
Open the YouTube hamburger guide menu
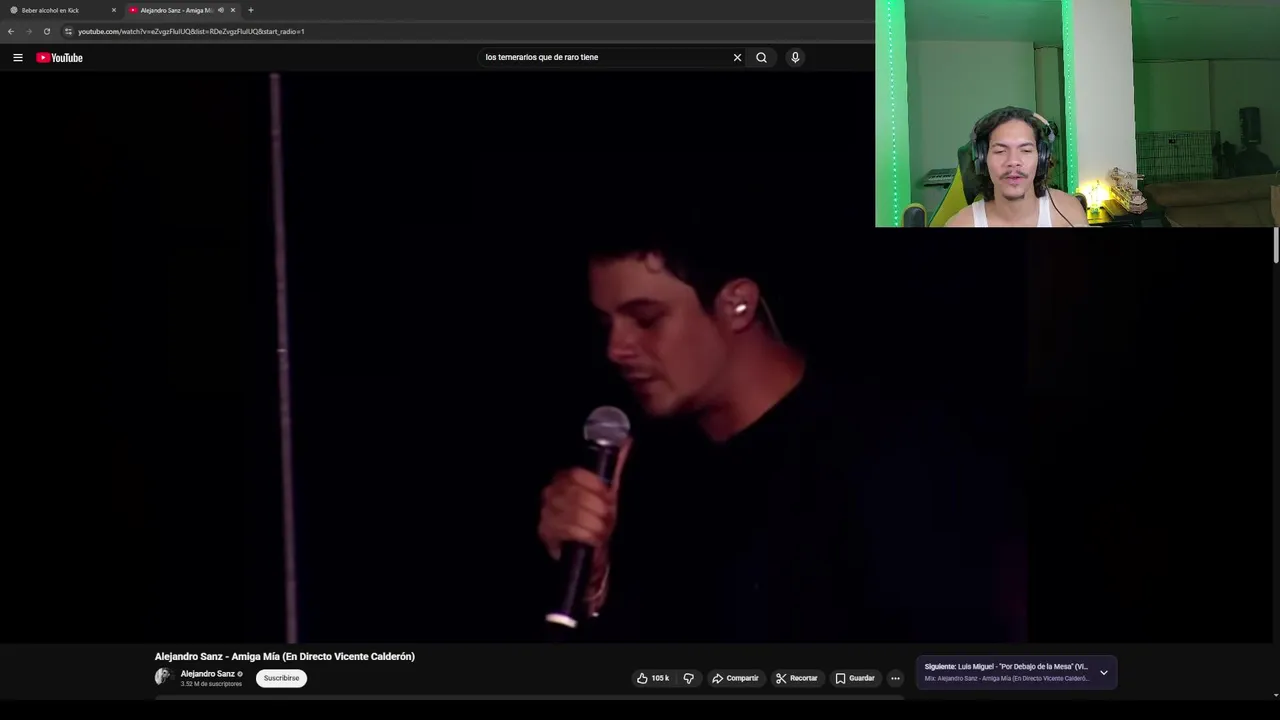point(18,58)
